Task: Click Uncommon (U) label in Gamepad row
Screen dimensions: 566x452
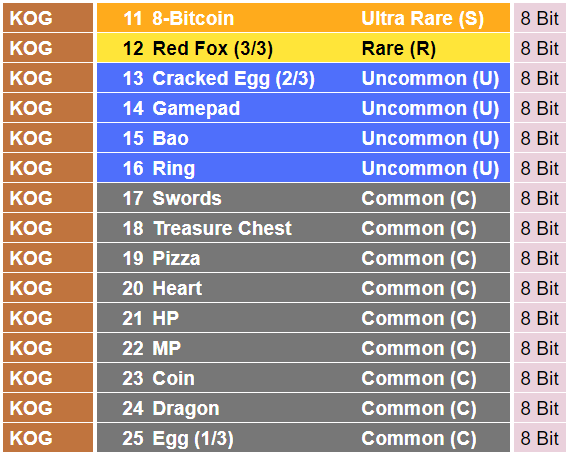Action: click(x=430, y=108)
